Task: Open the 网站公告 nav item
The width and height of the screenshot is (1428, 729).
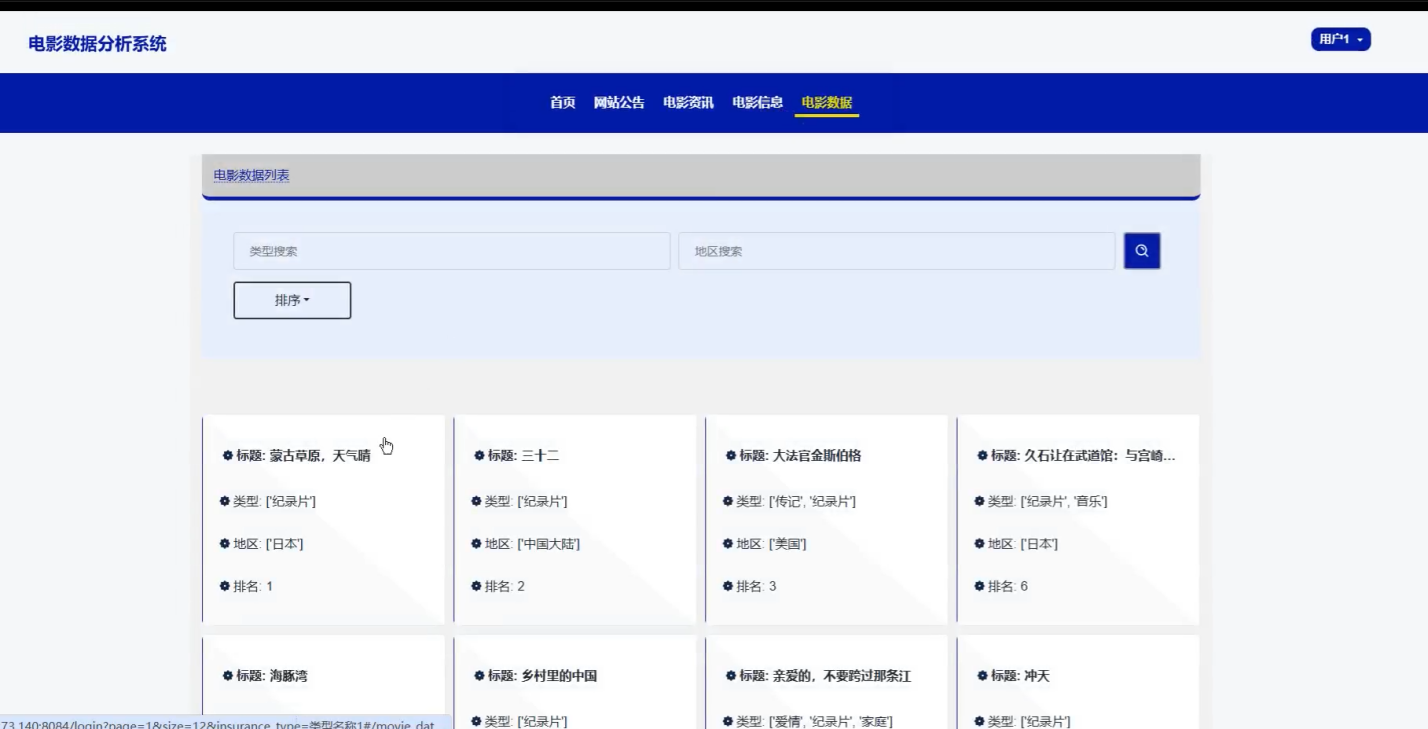Action: click(619, 102)
